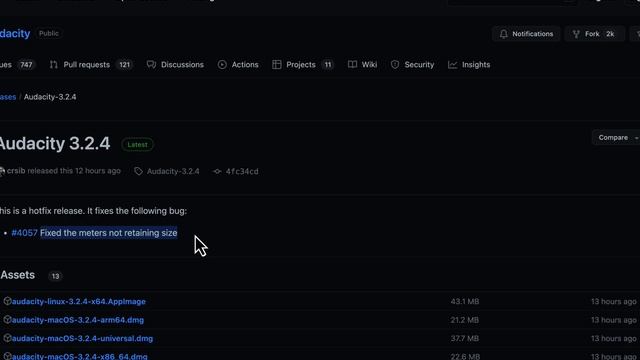Screen dimensions: 640x360
Task: Open the audacity repository link
Action: point(15,33)
